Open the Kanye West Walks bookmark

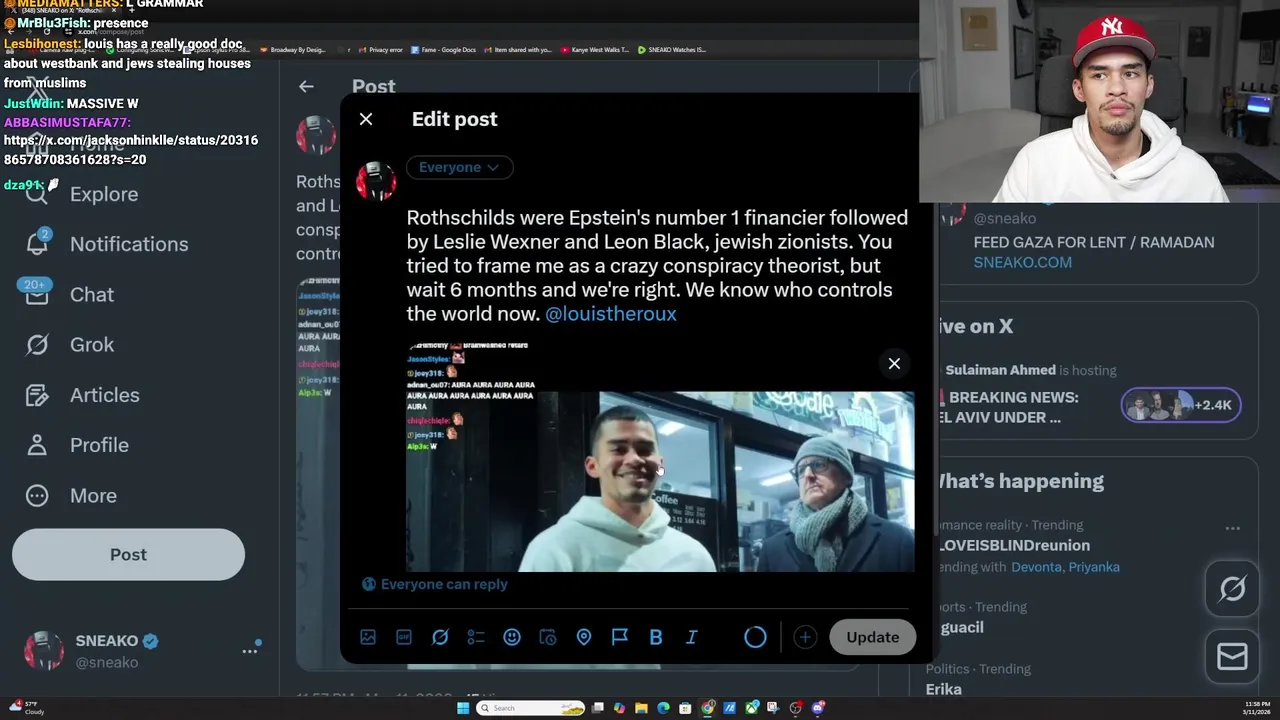coord(595,49)
